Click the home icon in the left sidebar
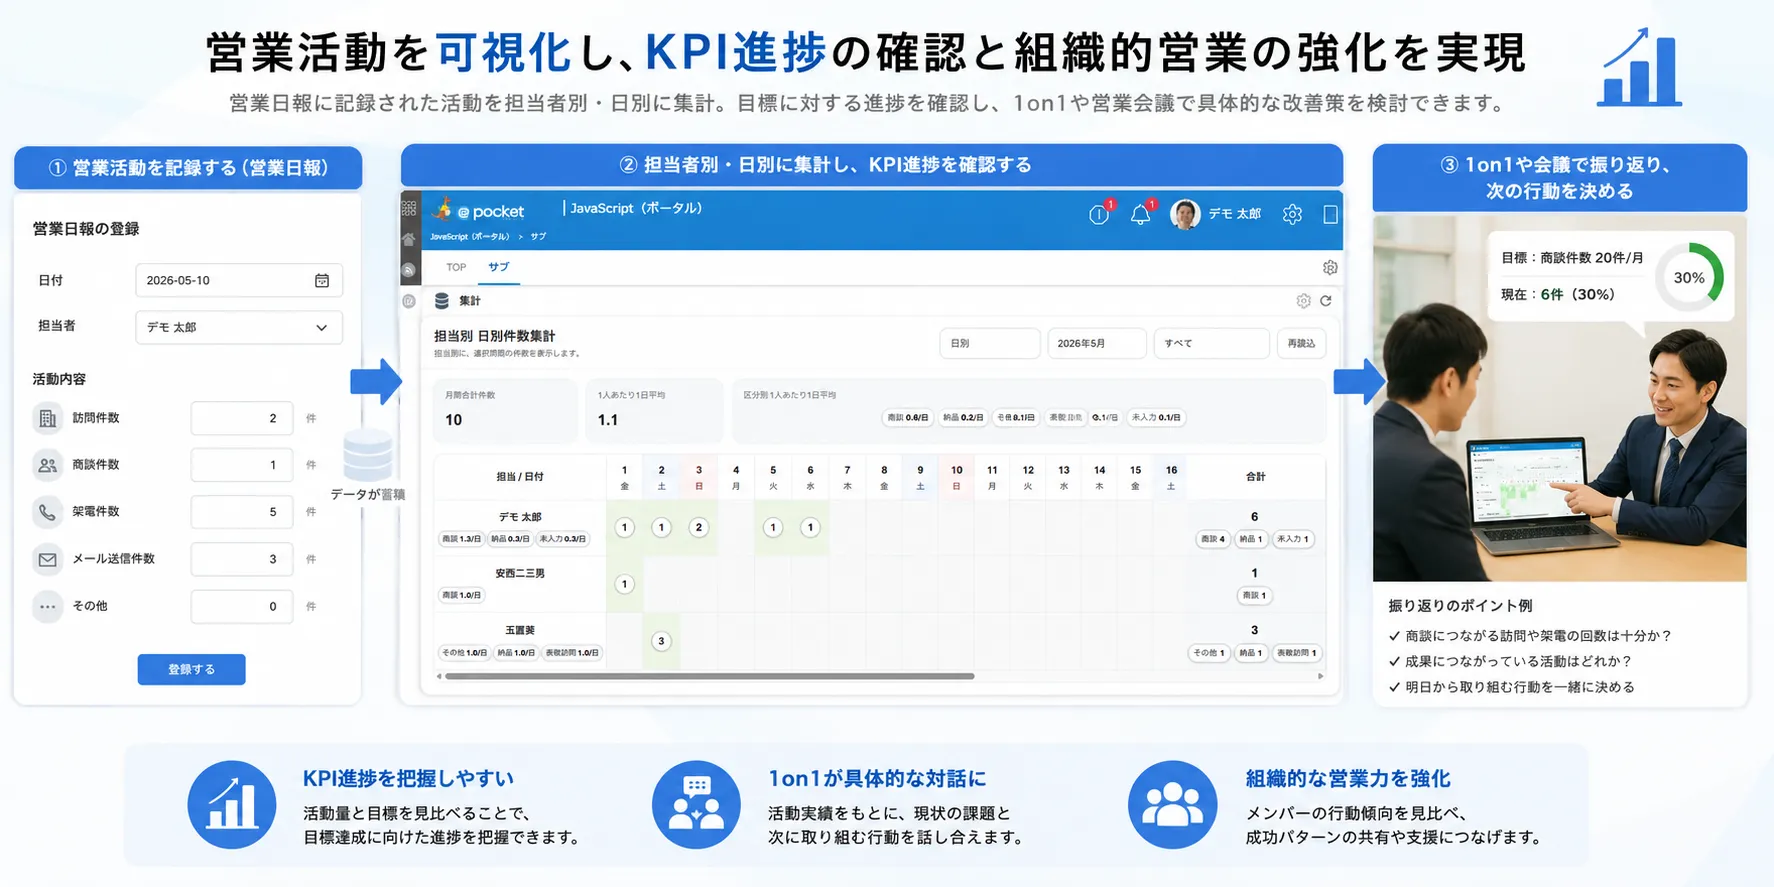The image size is (1774, 887). tap(409, 240)
